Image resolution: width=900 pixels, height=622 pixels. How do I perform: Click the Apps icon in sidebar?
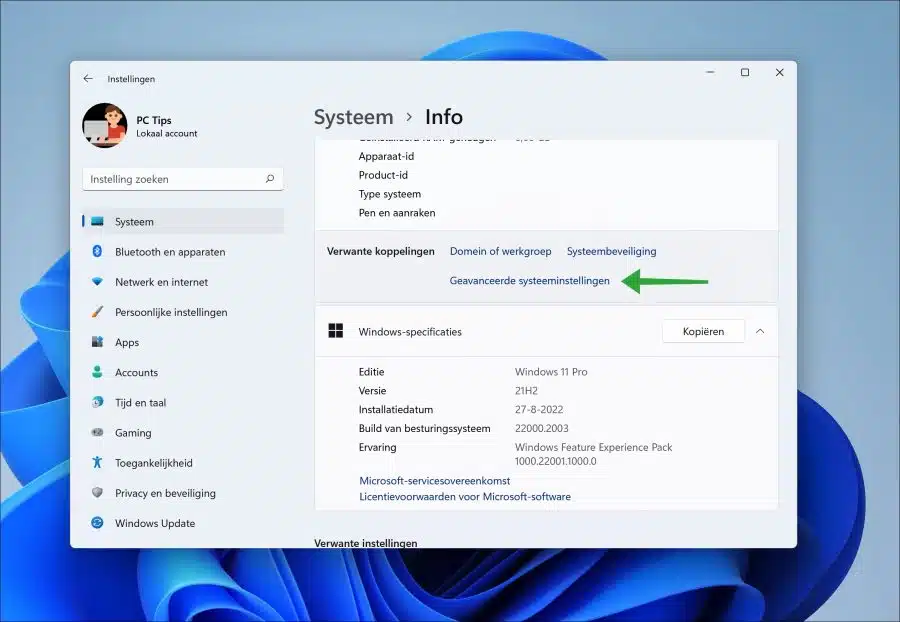97,342
